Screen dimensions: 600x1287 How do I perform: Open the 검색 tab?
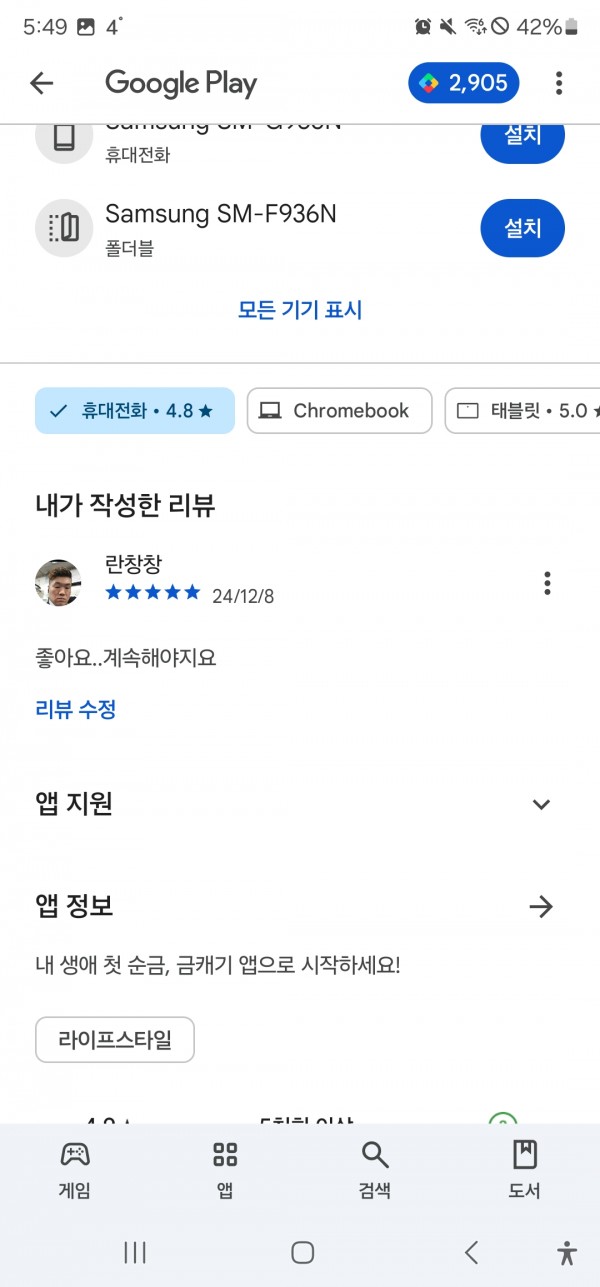click(375, 1170)
